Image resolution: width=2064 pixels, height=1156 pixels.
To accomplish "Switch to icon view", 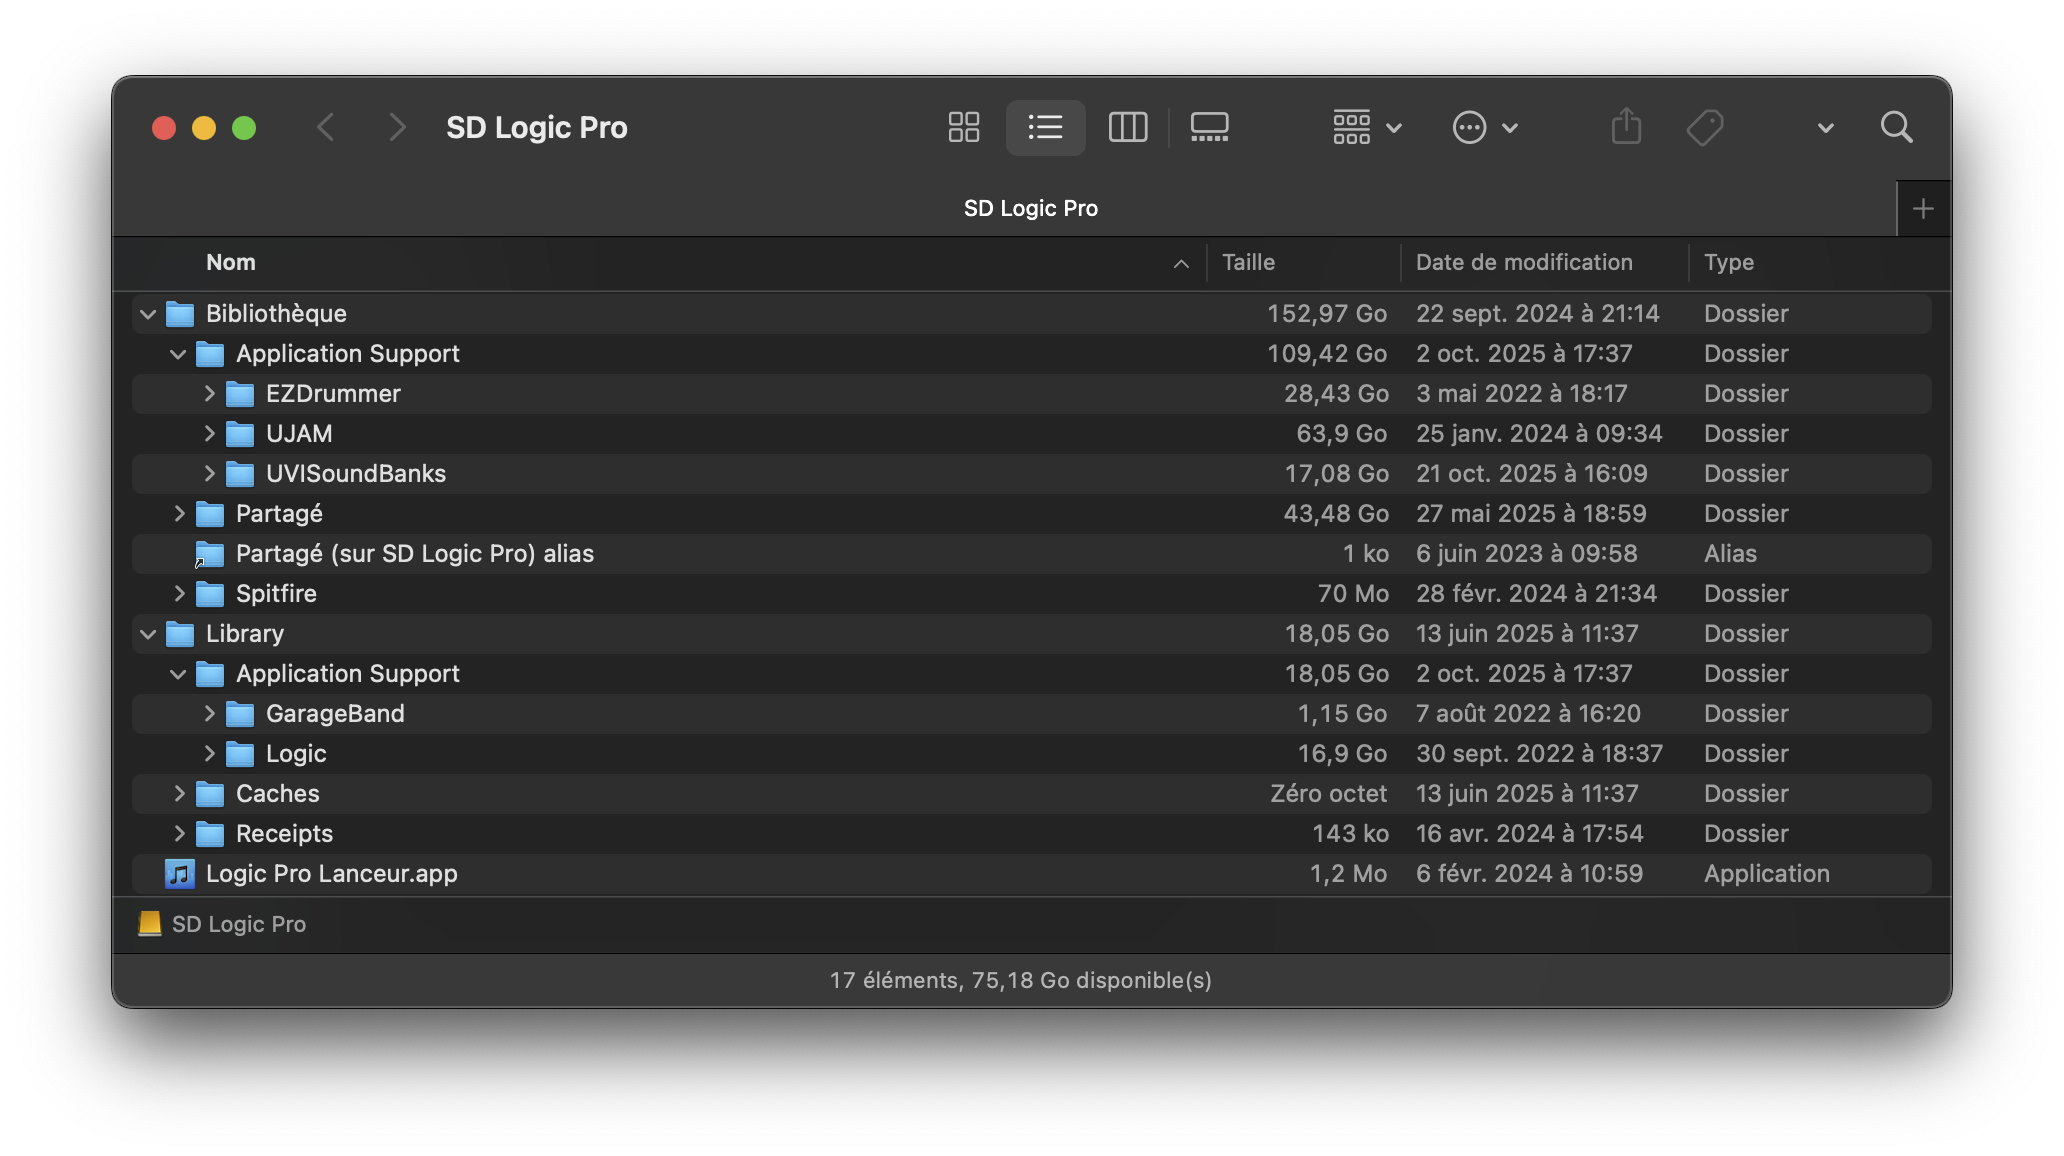I will click(962, 127).
